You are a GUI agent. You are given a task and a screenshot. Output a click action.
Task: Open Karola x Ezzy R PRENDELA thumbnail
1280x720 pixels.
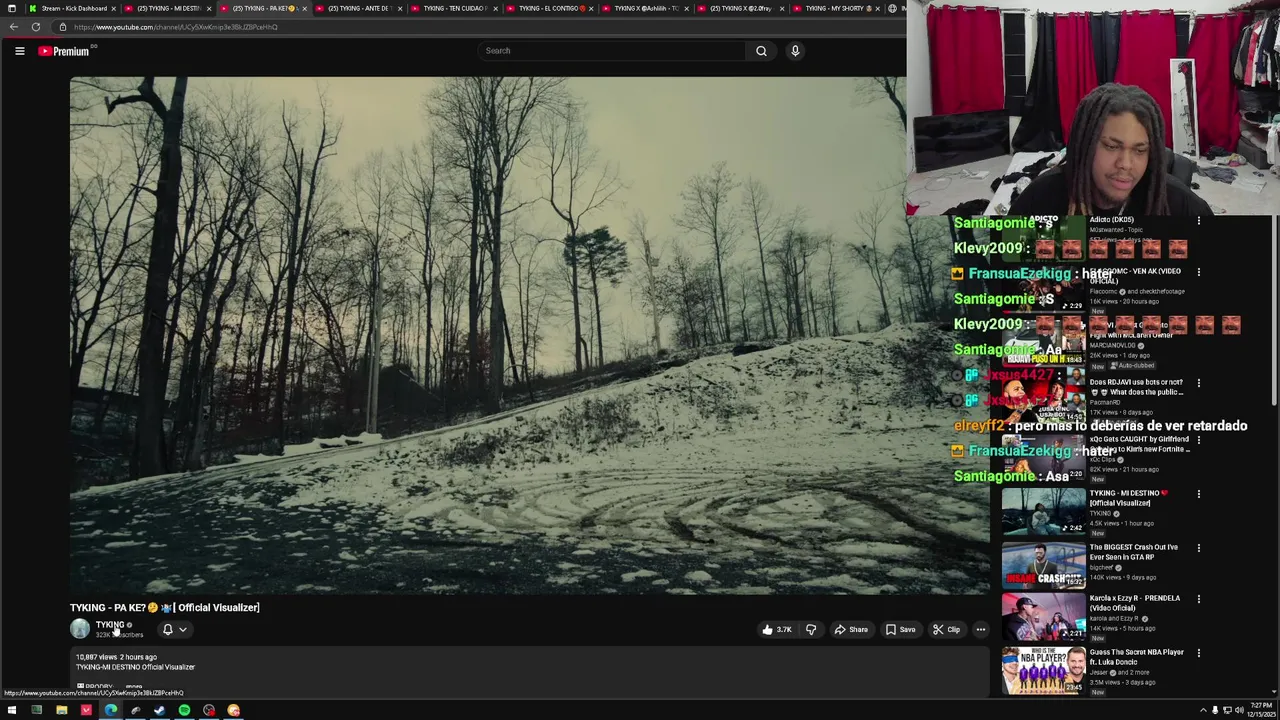coord(1043,616)
